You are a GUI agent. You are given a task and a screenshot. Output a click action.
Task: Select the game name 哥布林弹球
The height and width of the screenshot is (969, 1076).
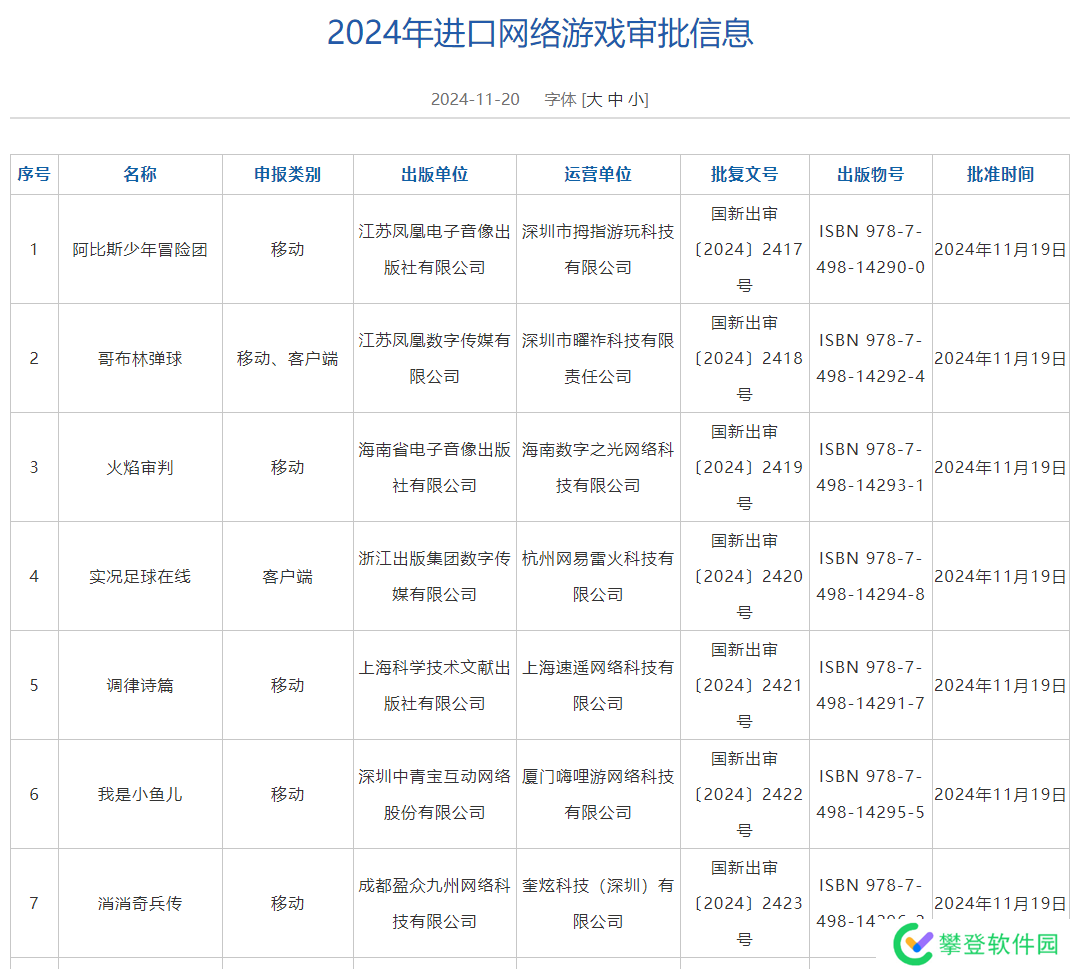(x=140, y=358)
